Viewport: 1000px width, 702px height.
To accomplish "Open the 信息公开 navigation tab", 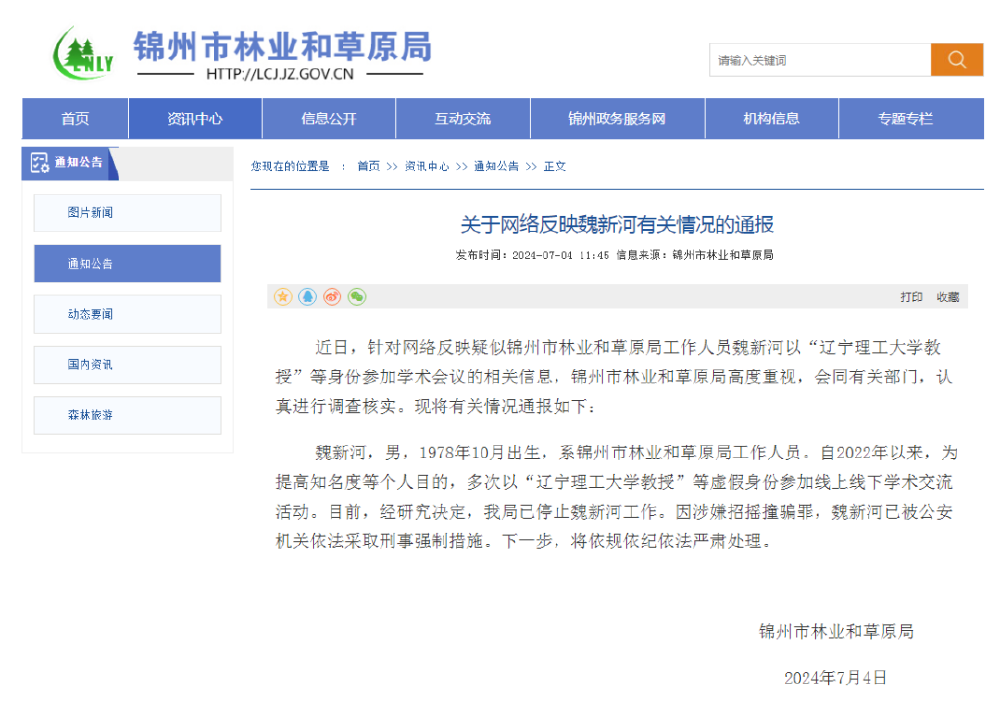I will tap(329, 119).
